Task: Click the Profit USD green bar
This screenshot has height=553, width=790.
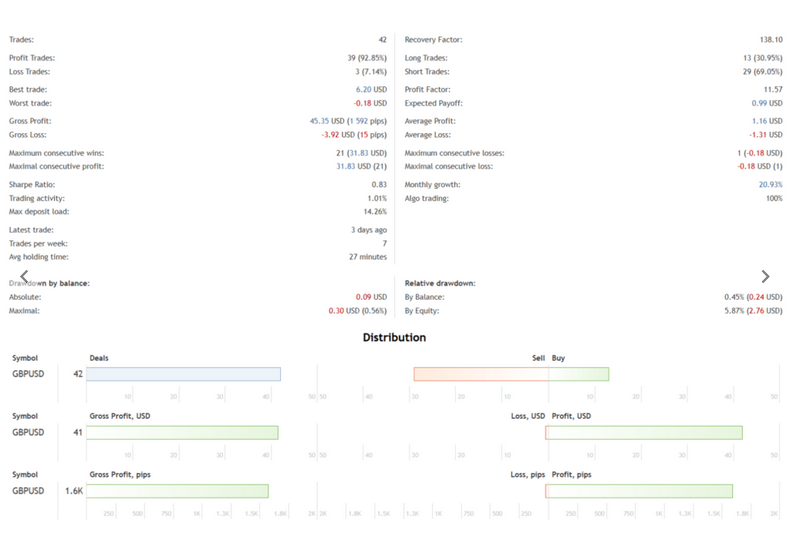Action: 645,433
